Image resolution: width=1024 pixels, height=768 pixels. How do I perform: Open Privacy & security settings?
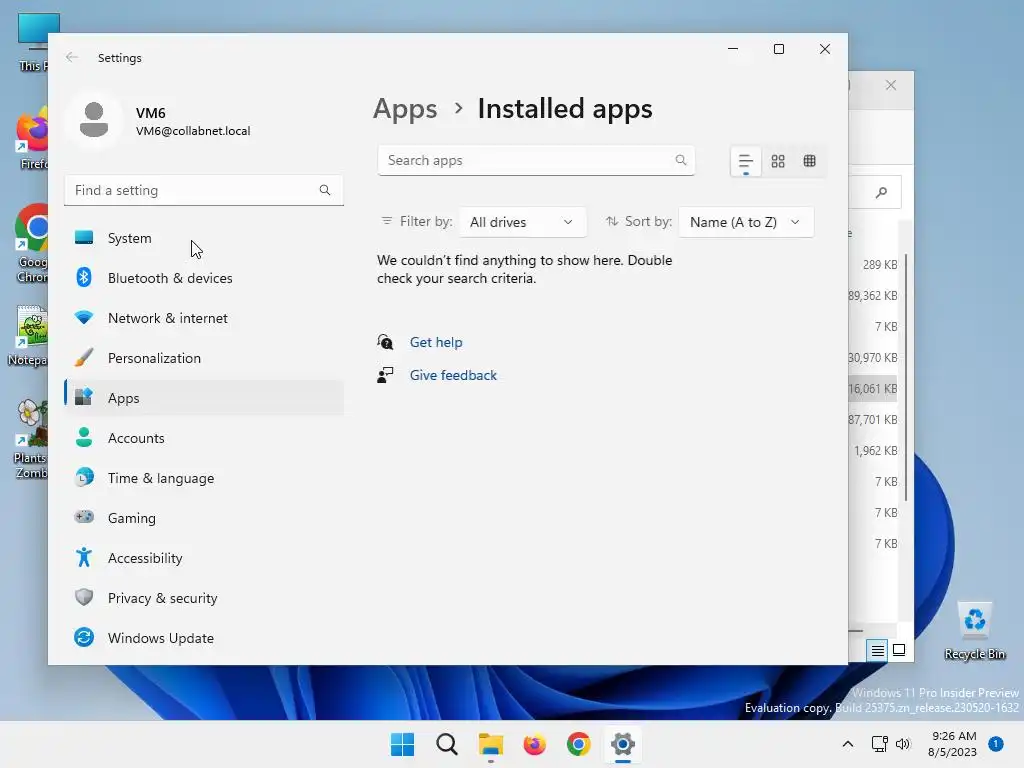pyautogui.click(x=204, y=598)
